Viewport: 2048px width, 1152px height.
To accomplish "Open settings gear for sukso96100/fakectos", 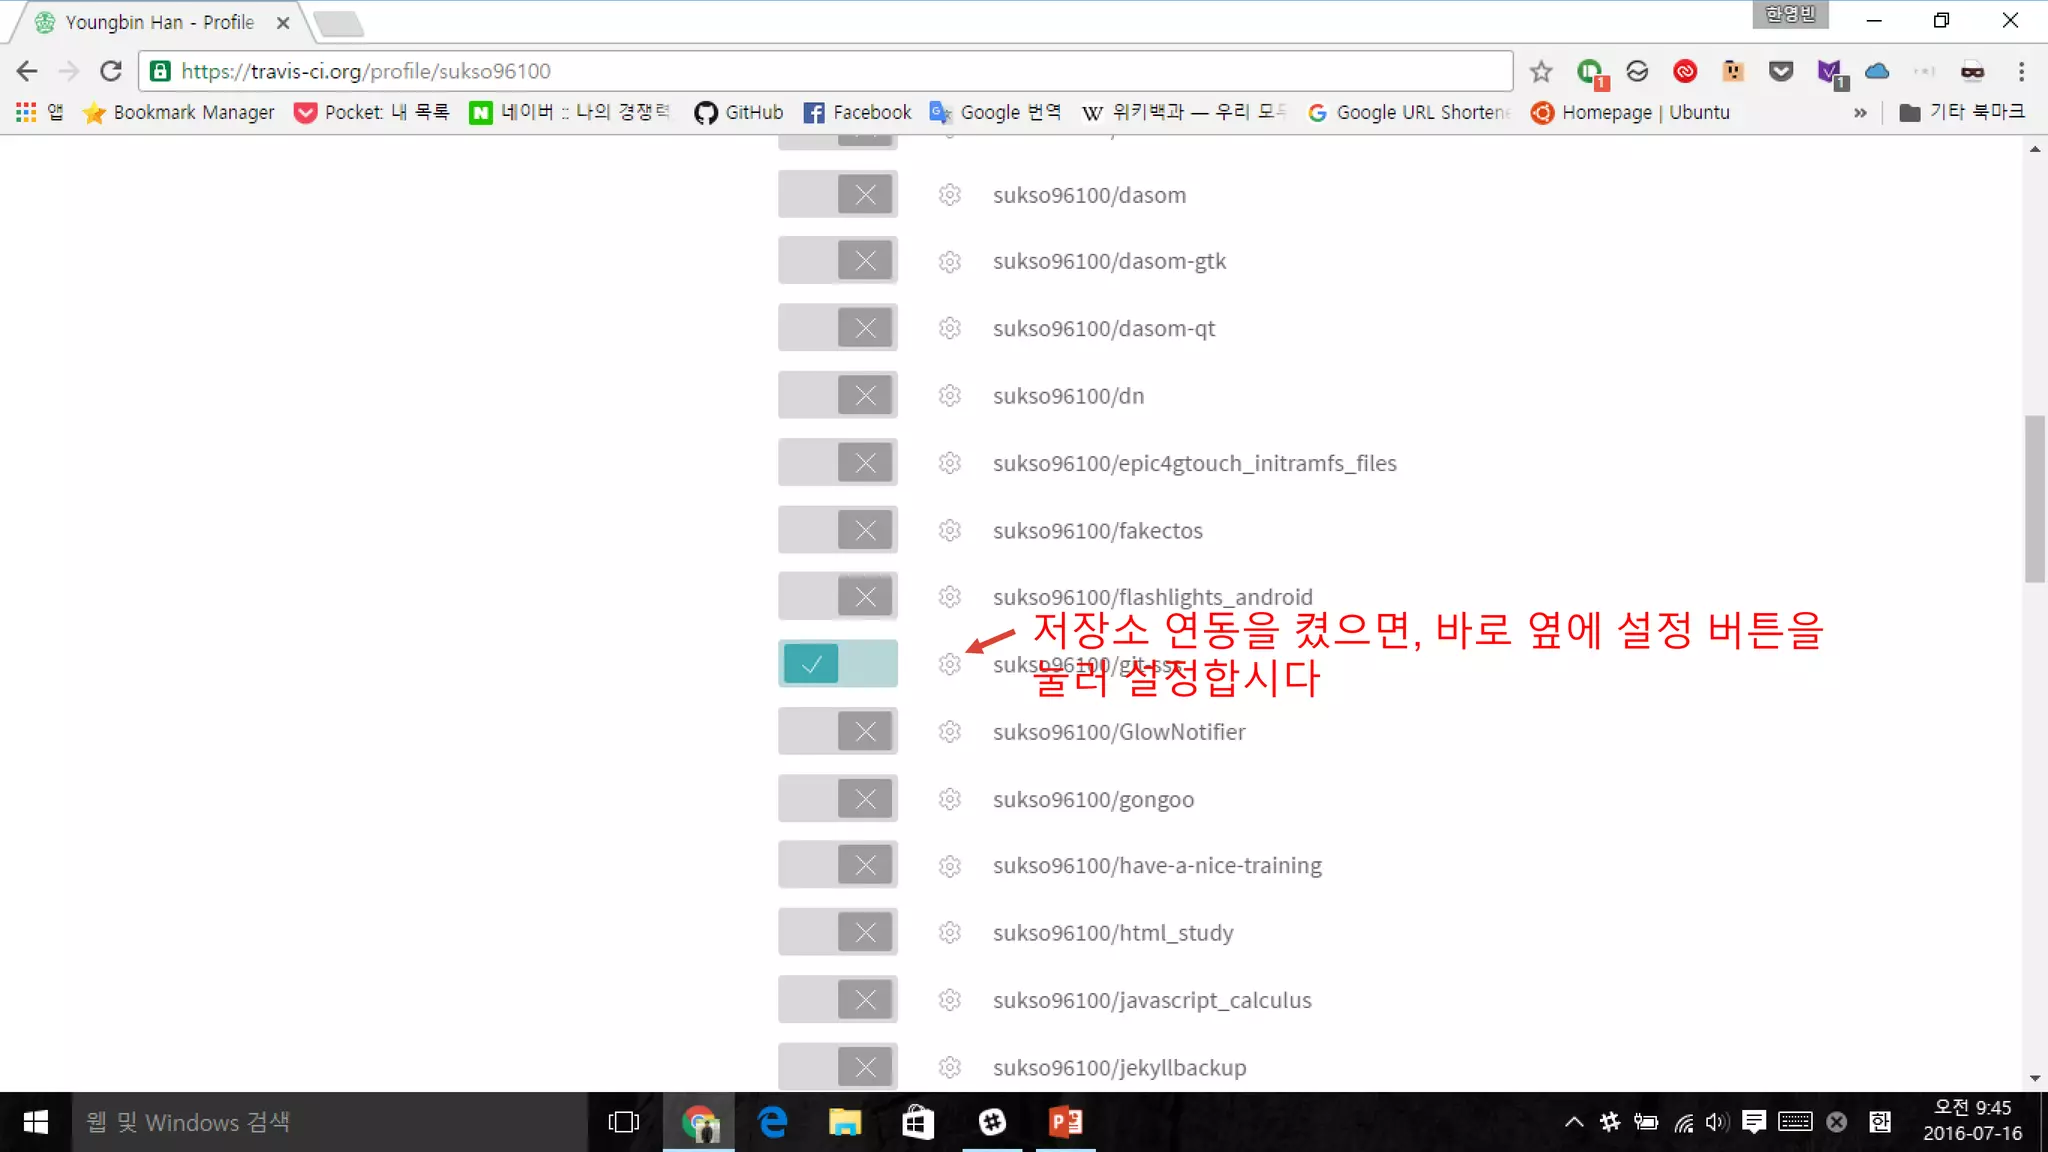I will pos(949,530).
